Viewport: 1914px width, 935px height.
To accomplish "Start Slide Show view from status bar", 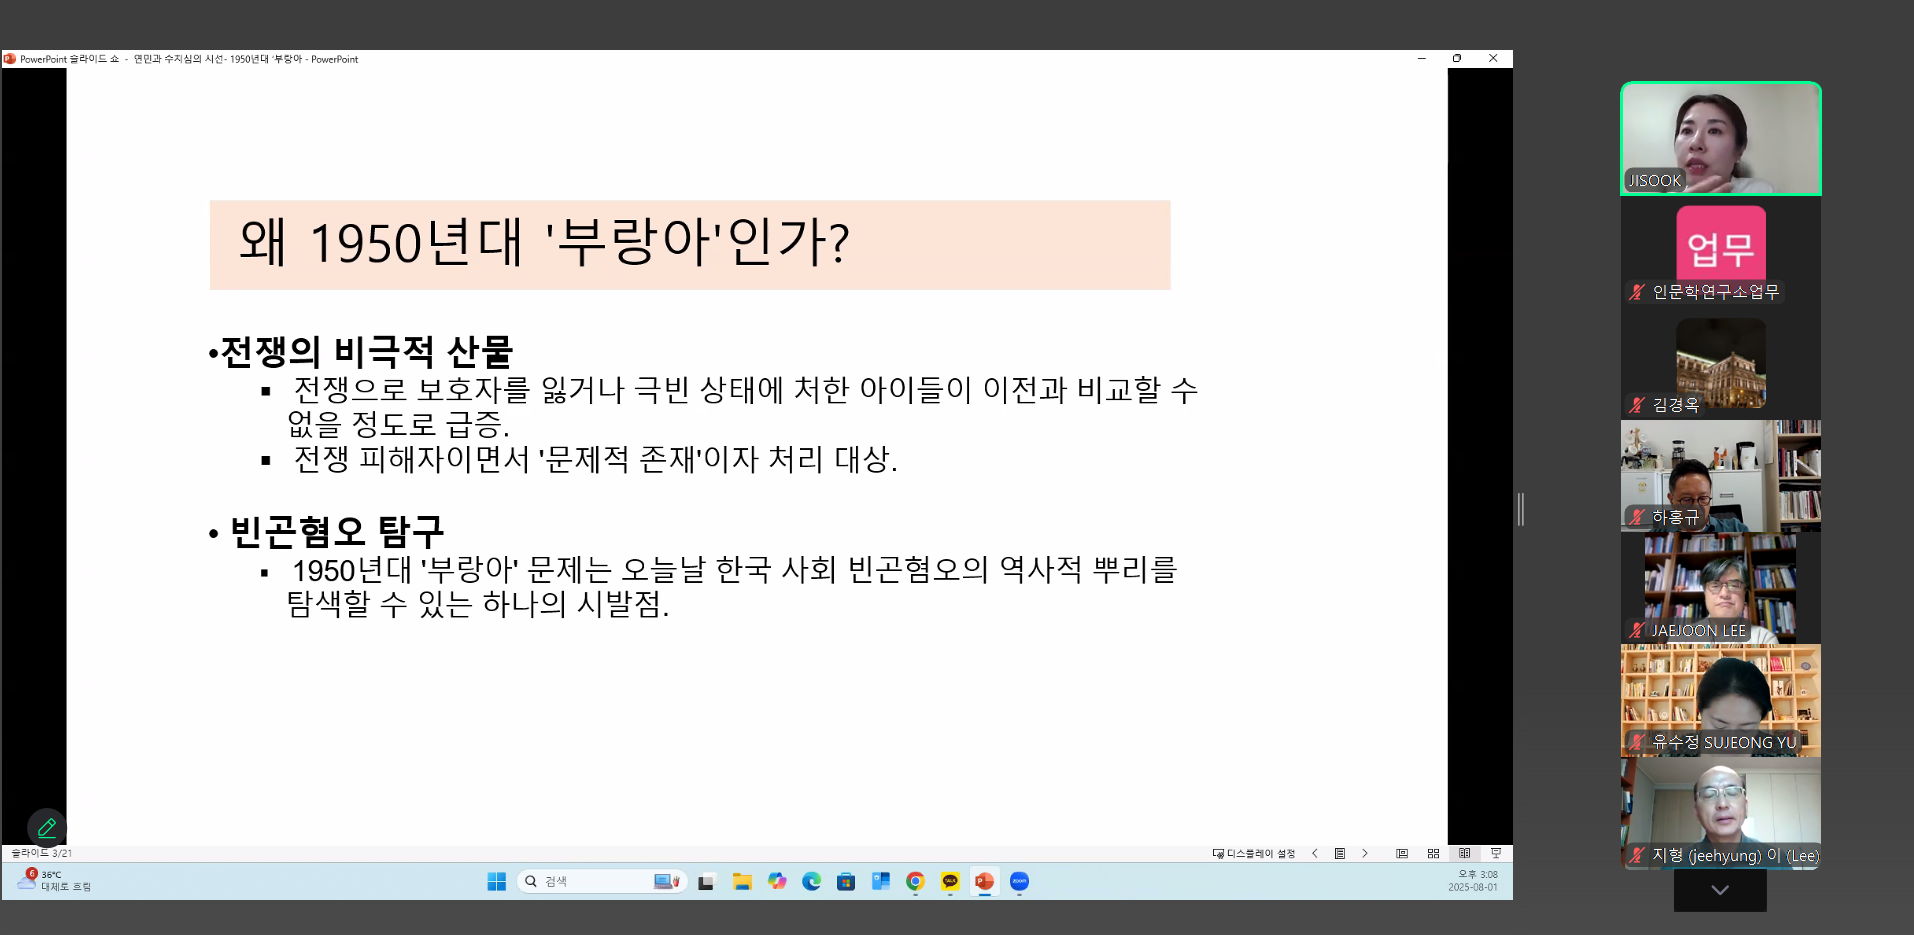I will tap(1496, 854).
